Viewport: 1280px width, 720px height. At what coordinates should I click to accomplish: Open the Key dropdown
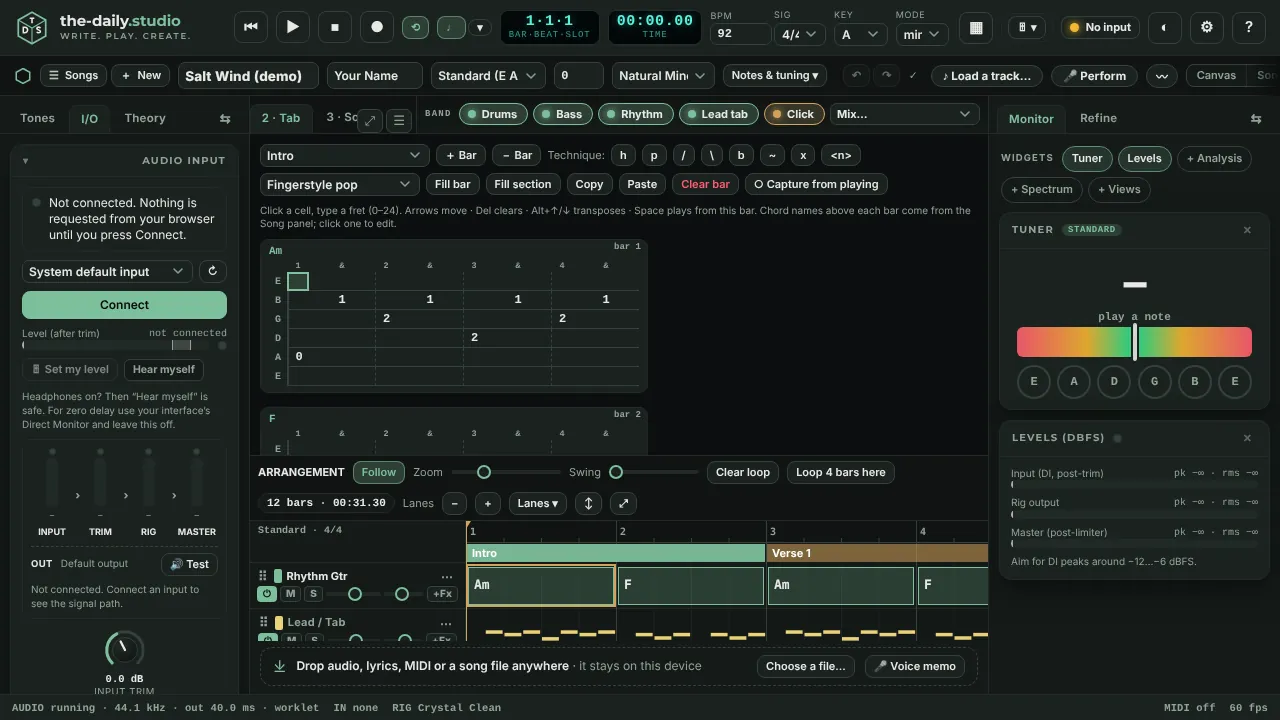coord(860,34)
